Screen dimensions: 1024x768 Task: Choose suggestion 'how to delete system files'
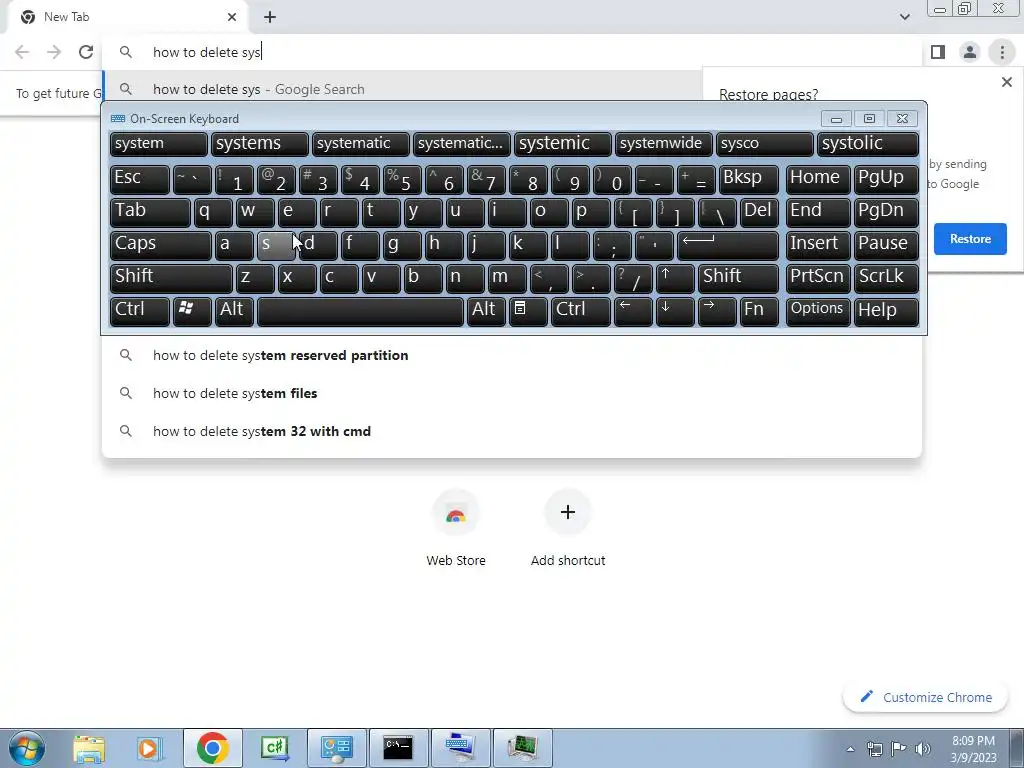(x=512, y=393)
